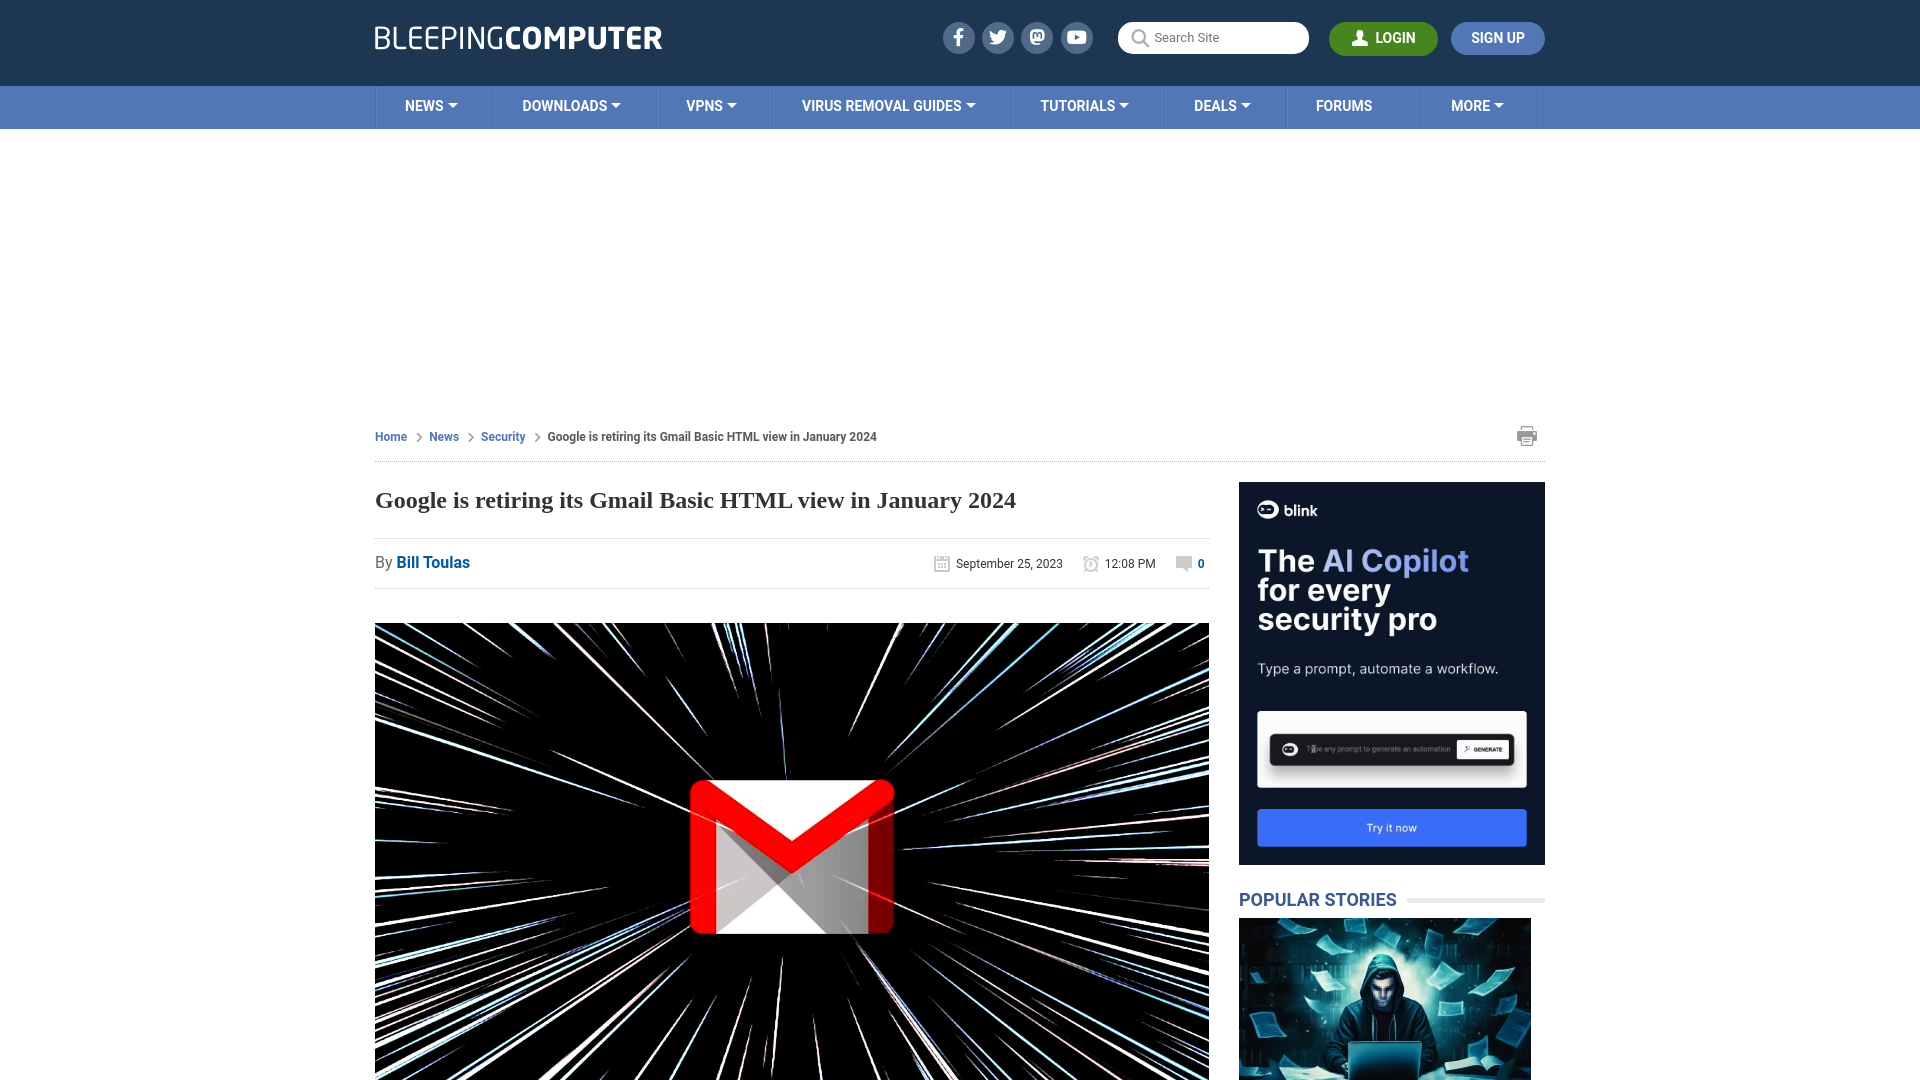The height and width of the screenshot is (1080, 1920).
Task: Click the BleepingComputer home logo
Action: click(518, 37)
